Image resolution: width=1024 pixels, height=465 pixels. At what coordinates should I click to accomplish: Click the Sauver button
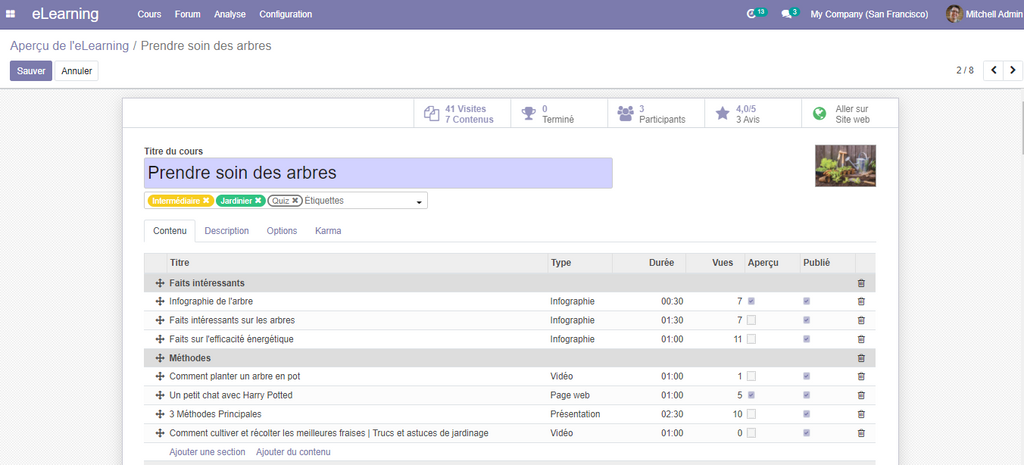coord(31,71)
